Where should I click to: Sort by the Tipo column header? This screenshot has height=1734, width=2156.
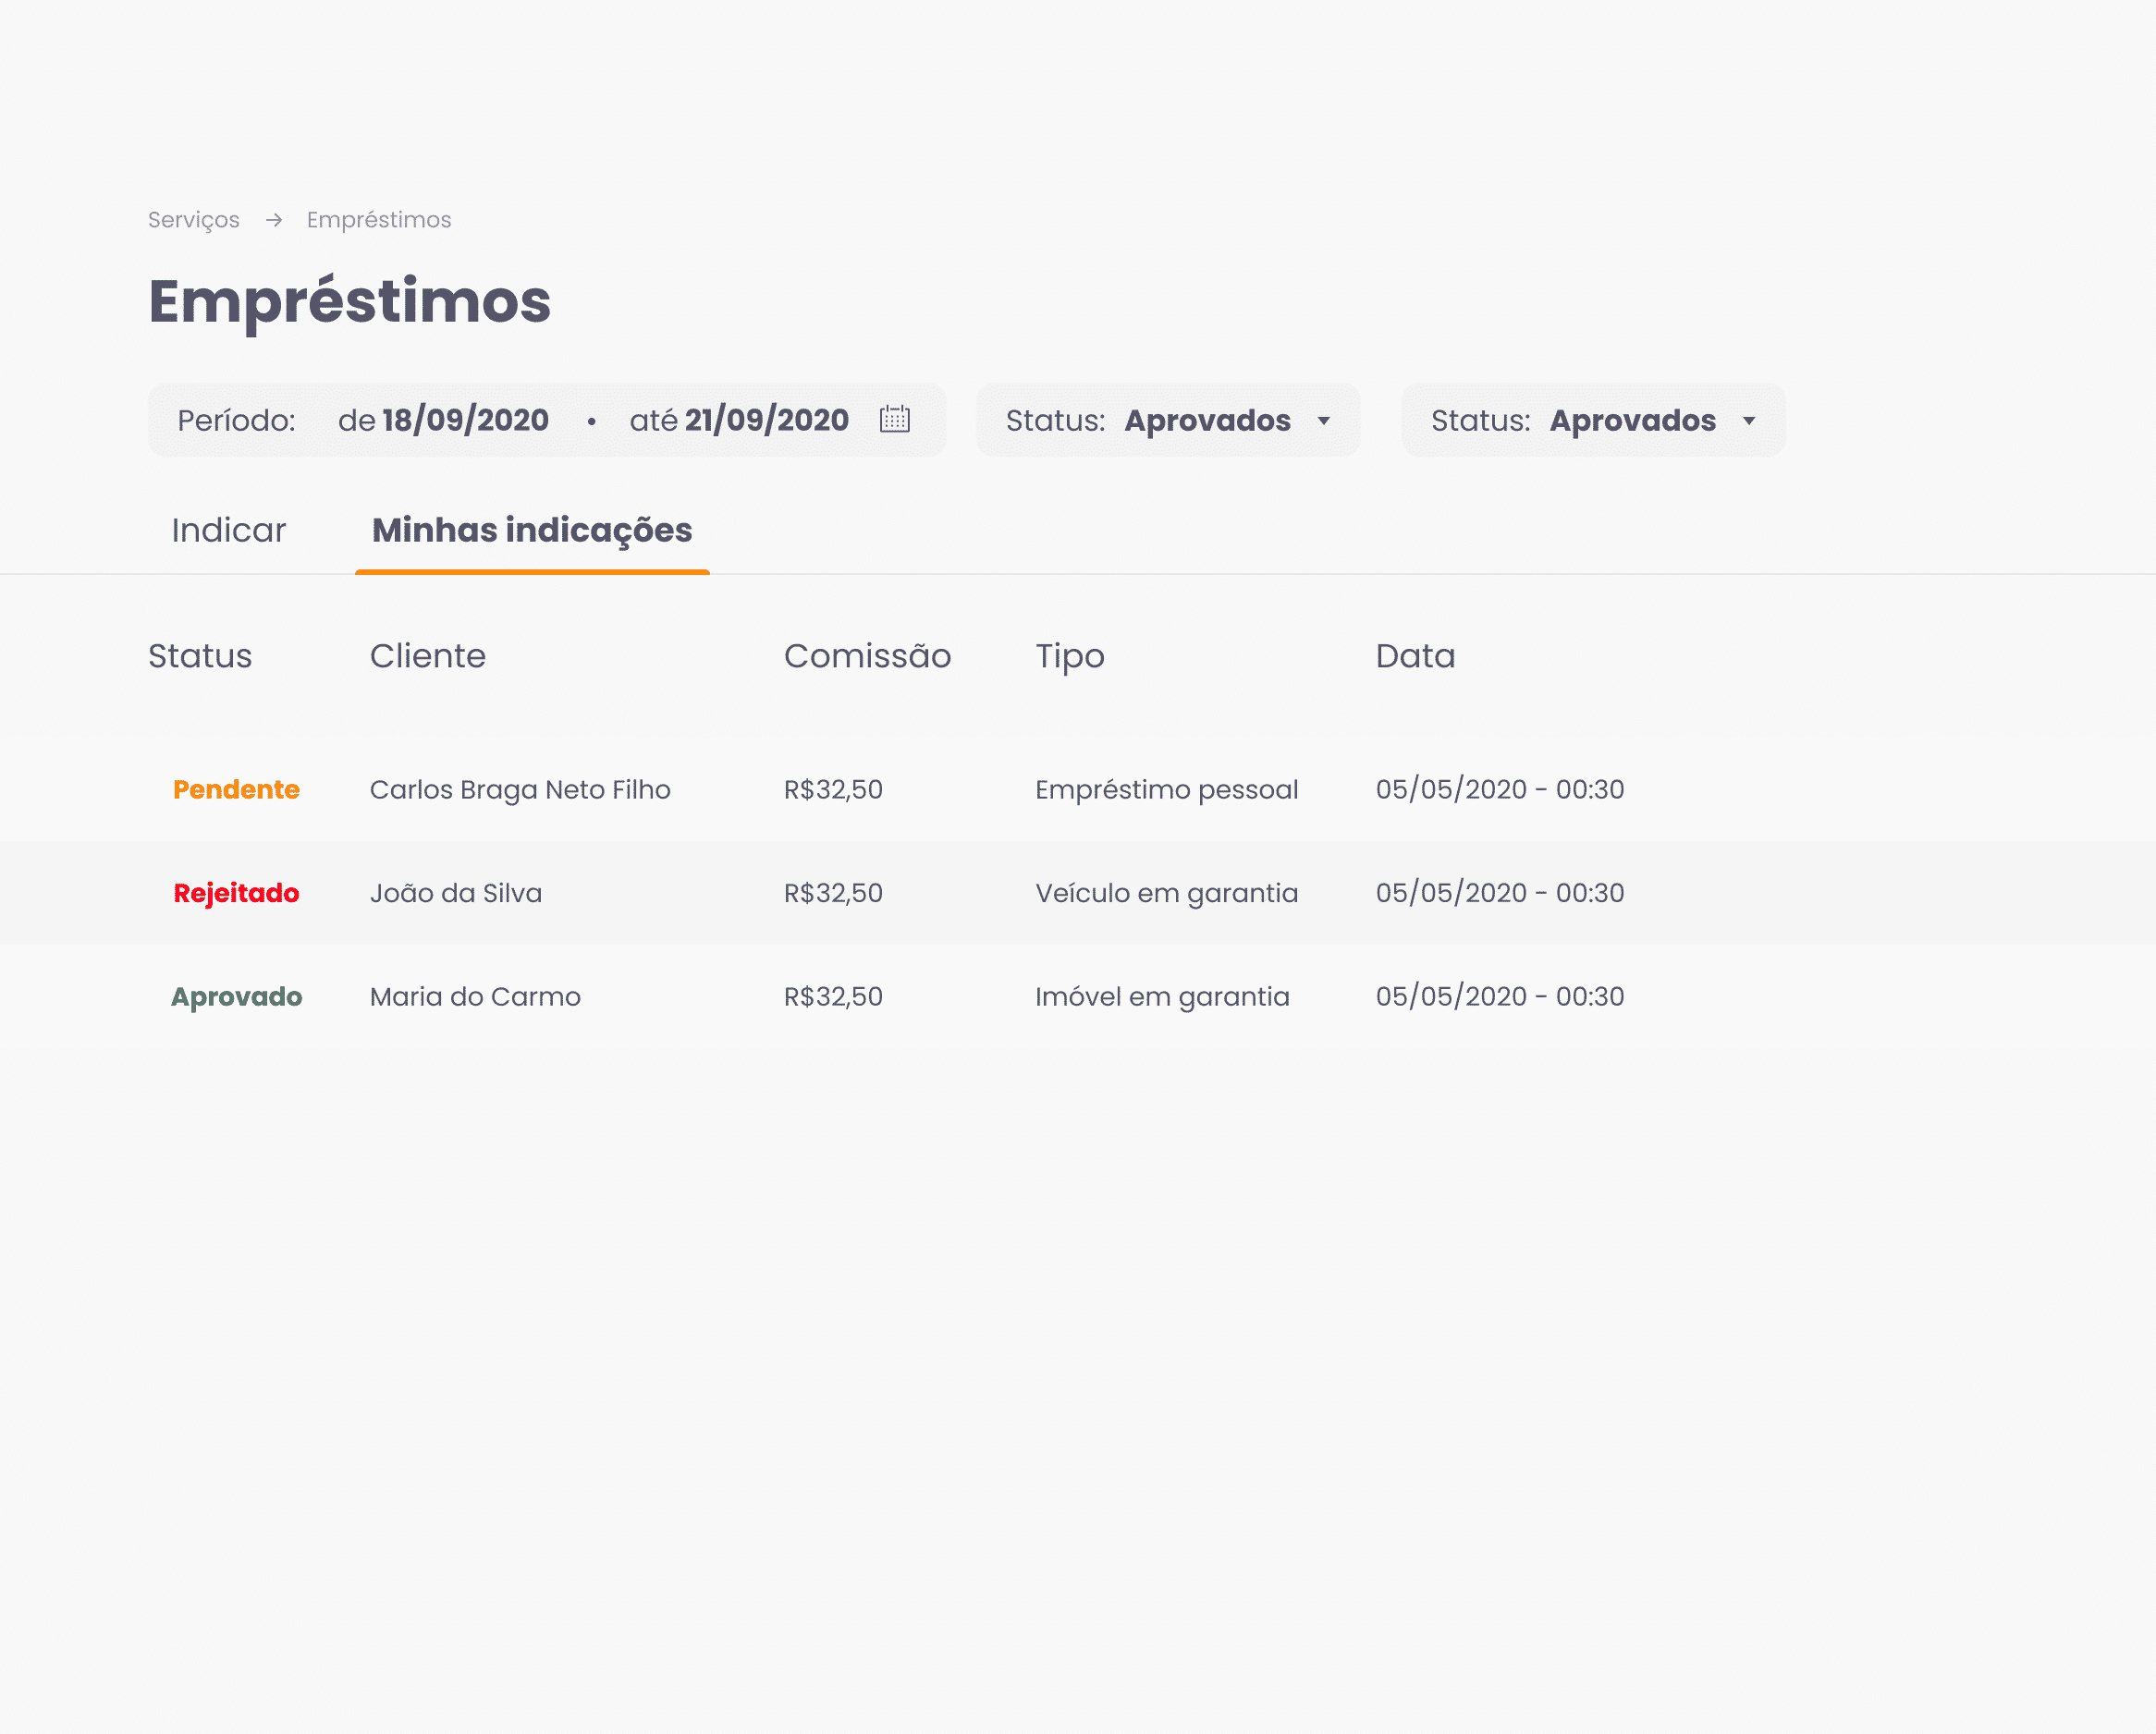1070,657
